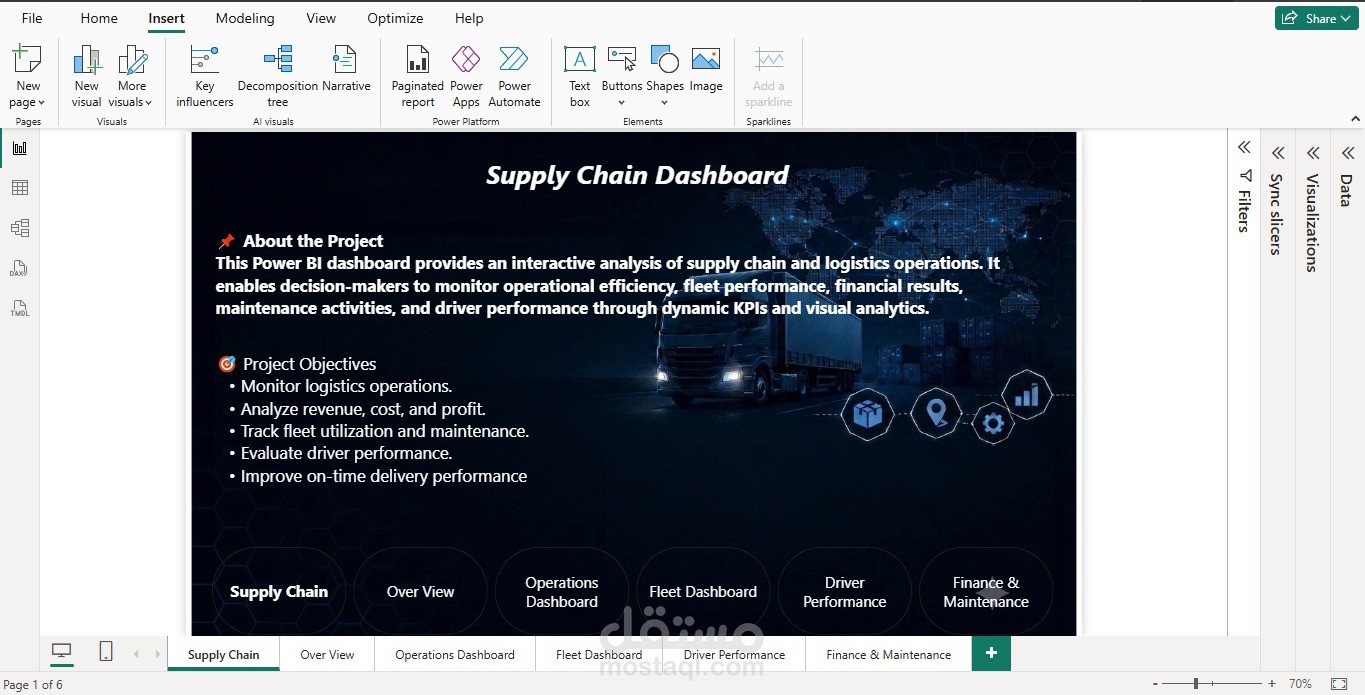This screenshot has width=1365, height=695.
Task: Click the Supply Chain Dashboard title
Action: click(637, 175)
